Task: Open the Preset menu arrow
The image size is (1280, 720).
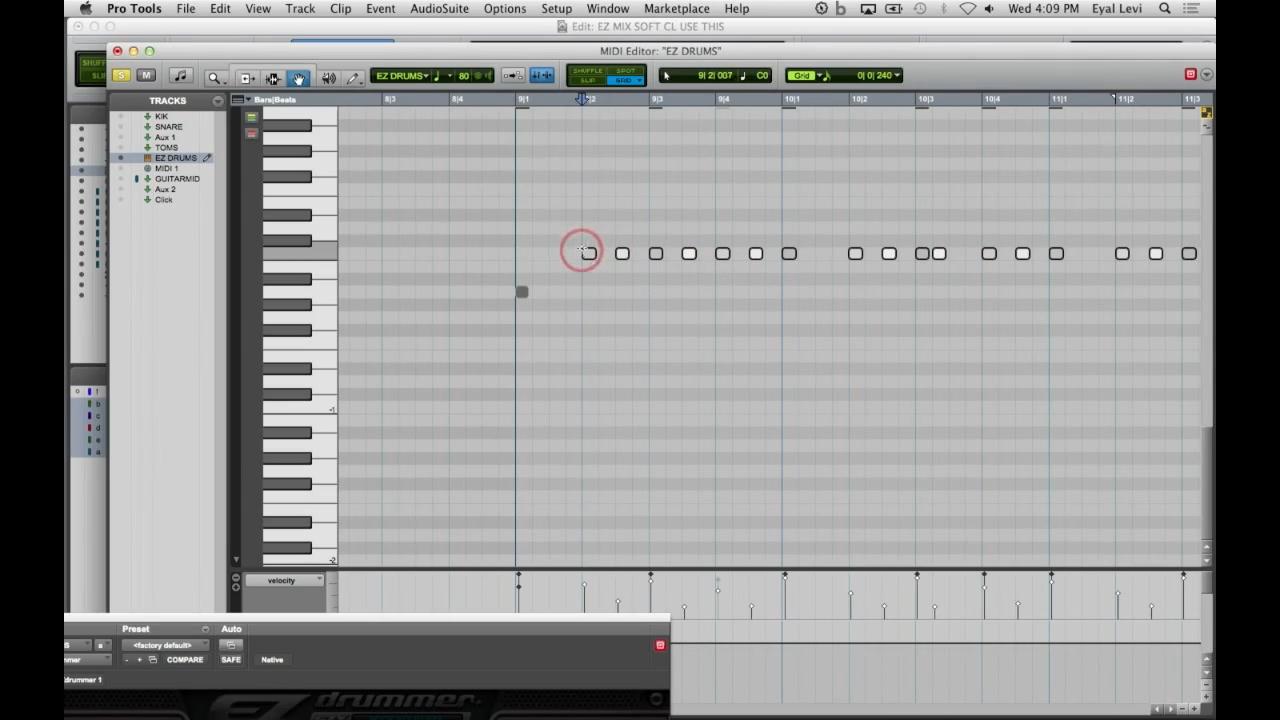Action: [x=205, y=629]
